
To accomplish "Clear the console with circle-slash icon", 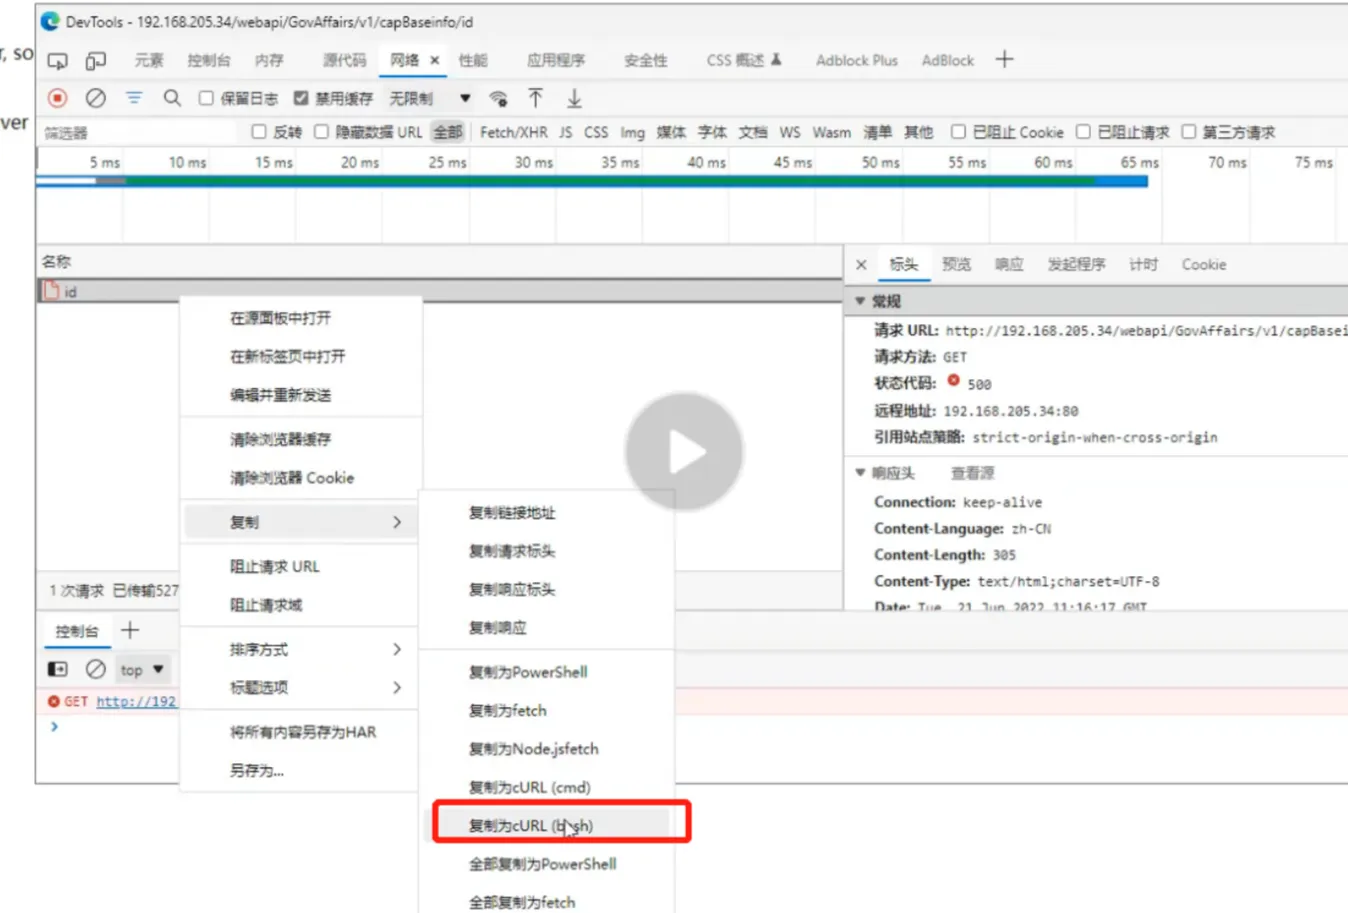I will coord(95,669).
